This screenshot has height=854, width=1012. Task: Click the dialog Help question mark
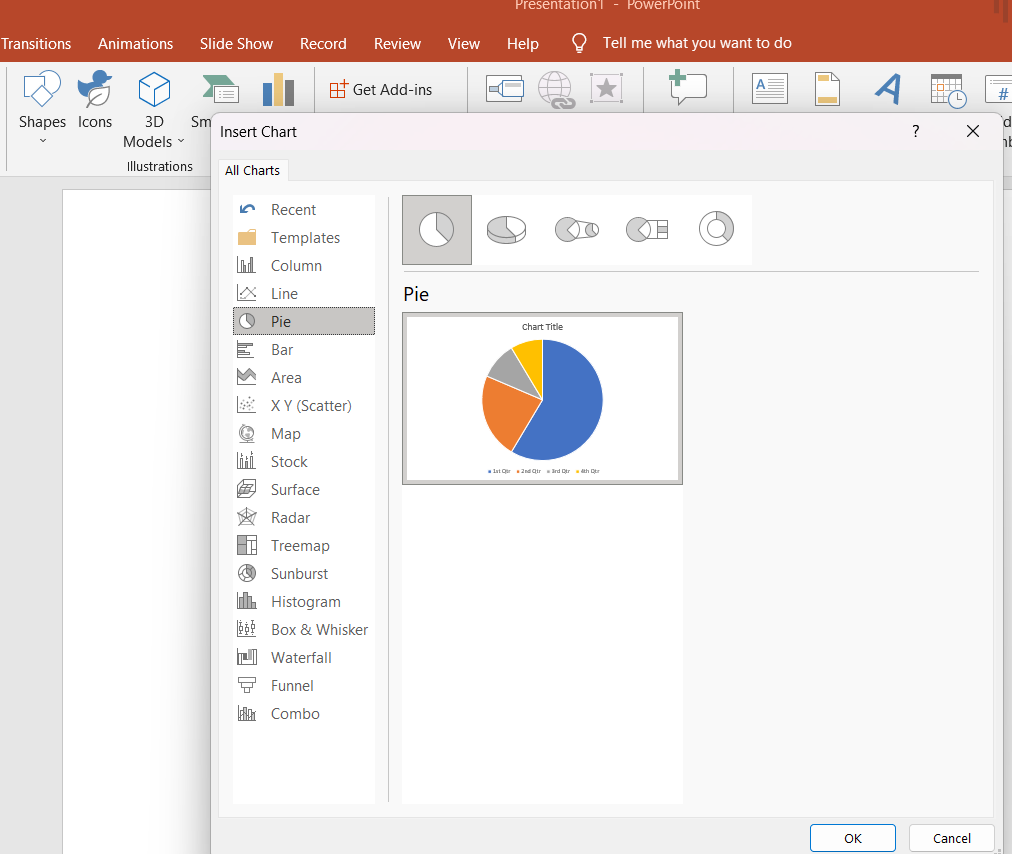pos(915,131)
